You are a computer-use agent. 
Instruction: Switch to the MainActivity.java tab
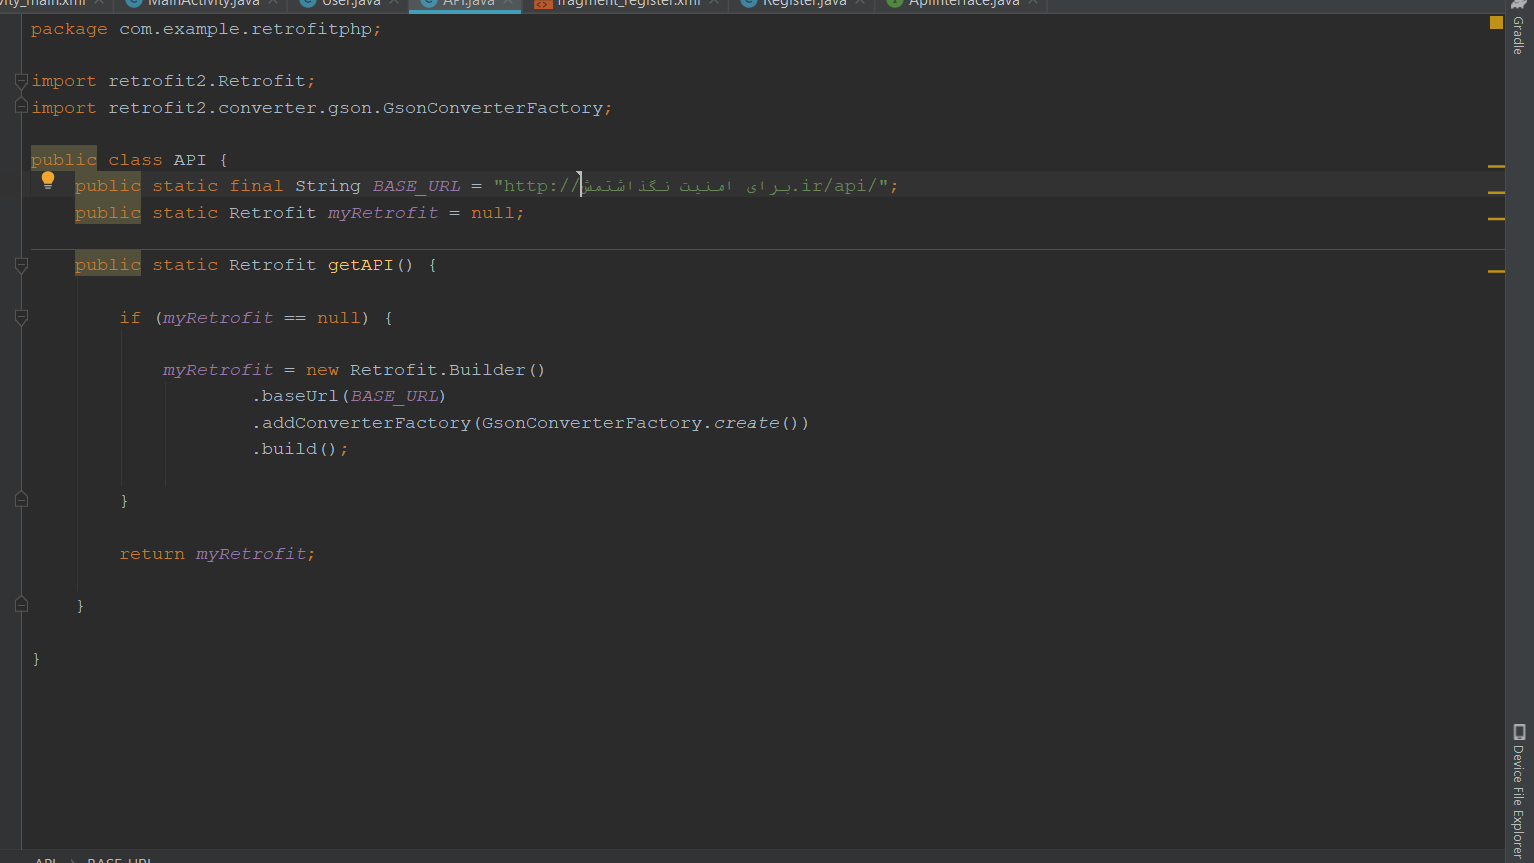(200, 3)
